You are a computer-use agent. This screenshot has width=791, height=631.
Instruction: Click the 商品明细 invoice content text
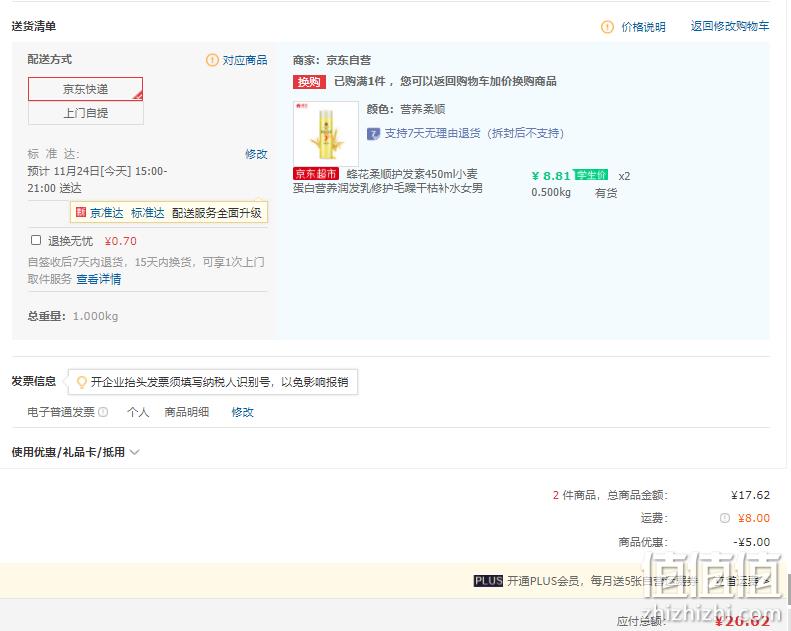pos(187,412)
